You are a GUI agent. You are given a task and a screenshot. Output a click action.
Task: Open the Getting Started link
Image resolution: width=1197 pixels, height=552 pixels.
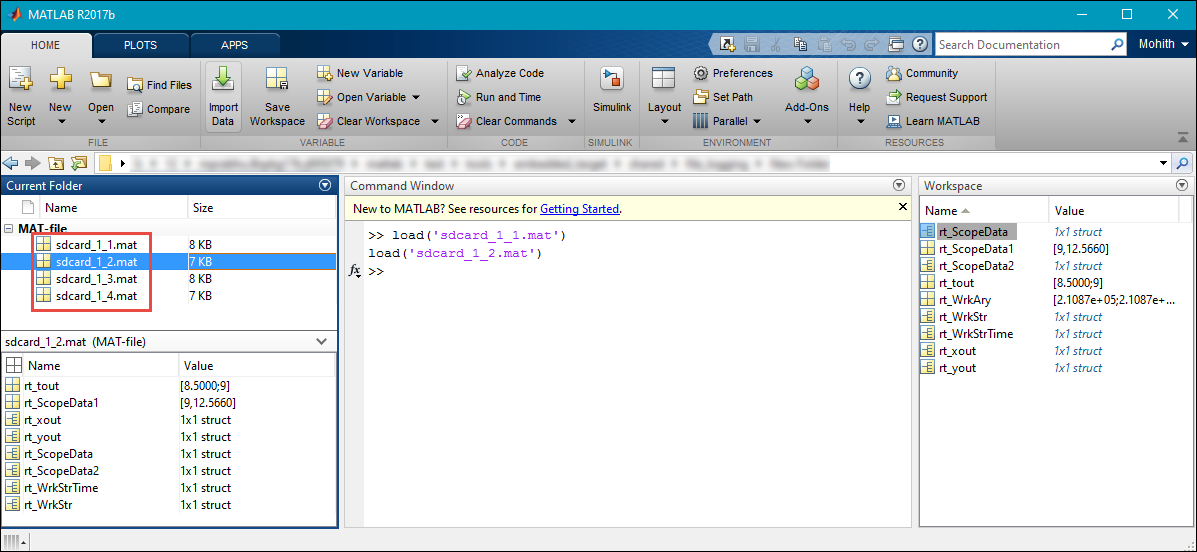click(x=579, y=209)
